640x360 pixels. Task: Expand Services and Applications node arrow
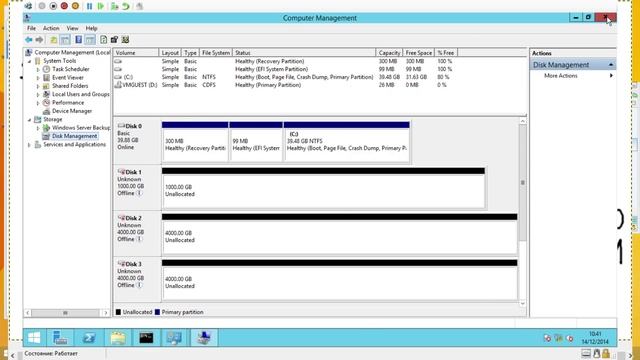tap(30, 144)
